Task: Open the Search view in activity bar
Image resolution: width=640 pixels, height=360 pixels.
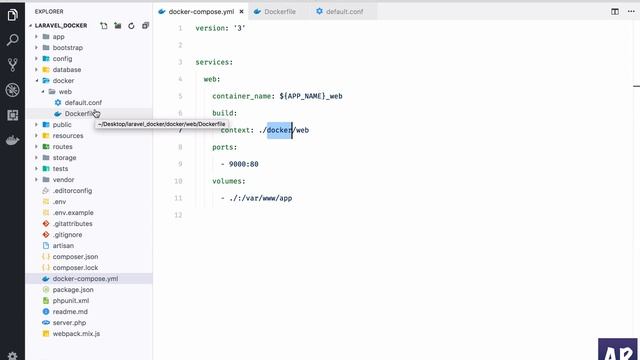Action: coord(12,40)
